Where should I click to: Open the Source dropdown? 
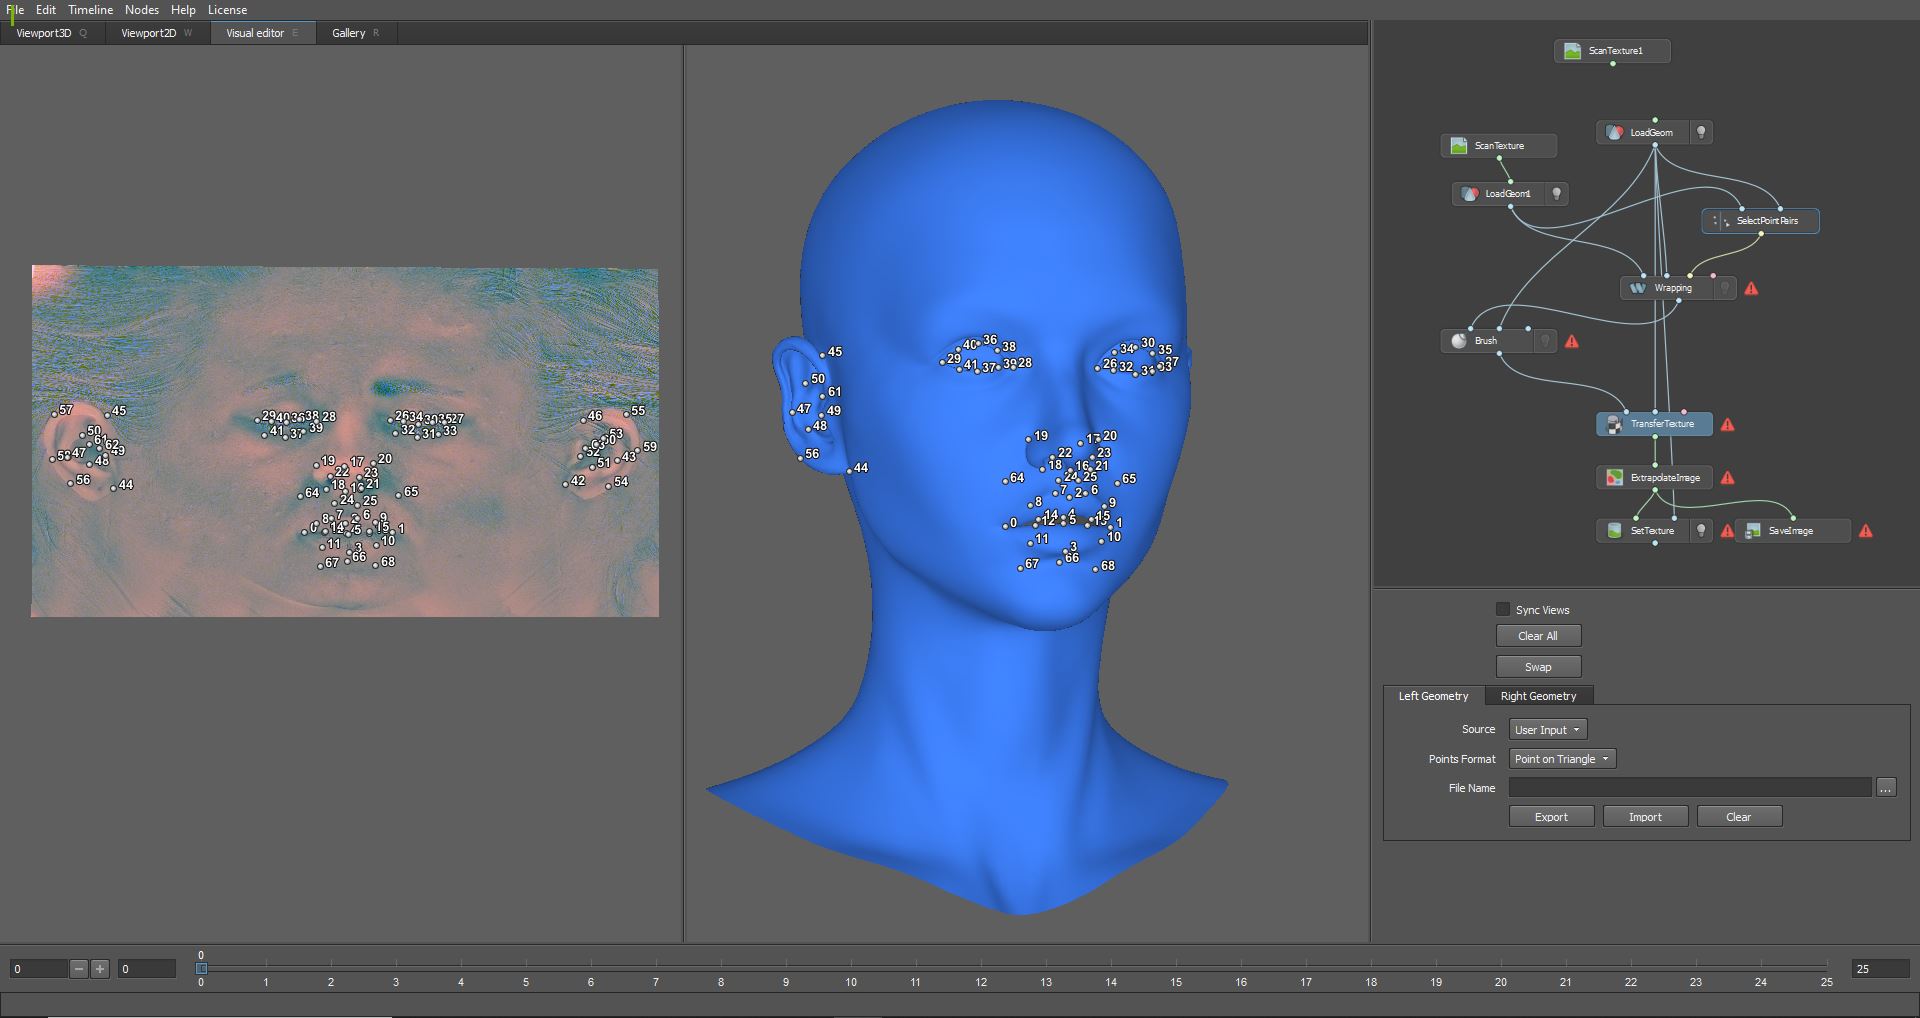point(1547,730)
